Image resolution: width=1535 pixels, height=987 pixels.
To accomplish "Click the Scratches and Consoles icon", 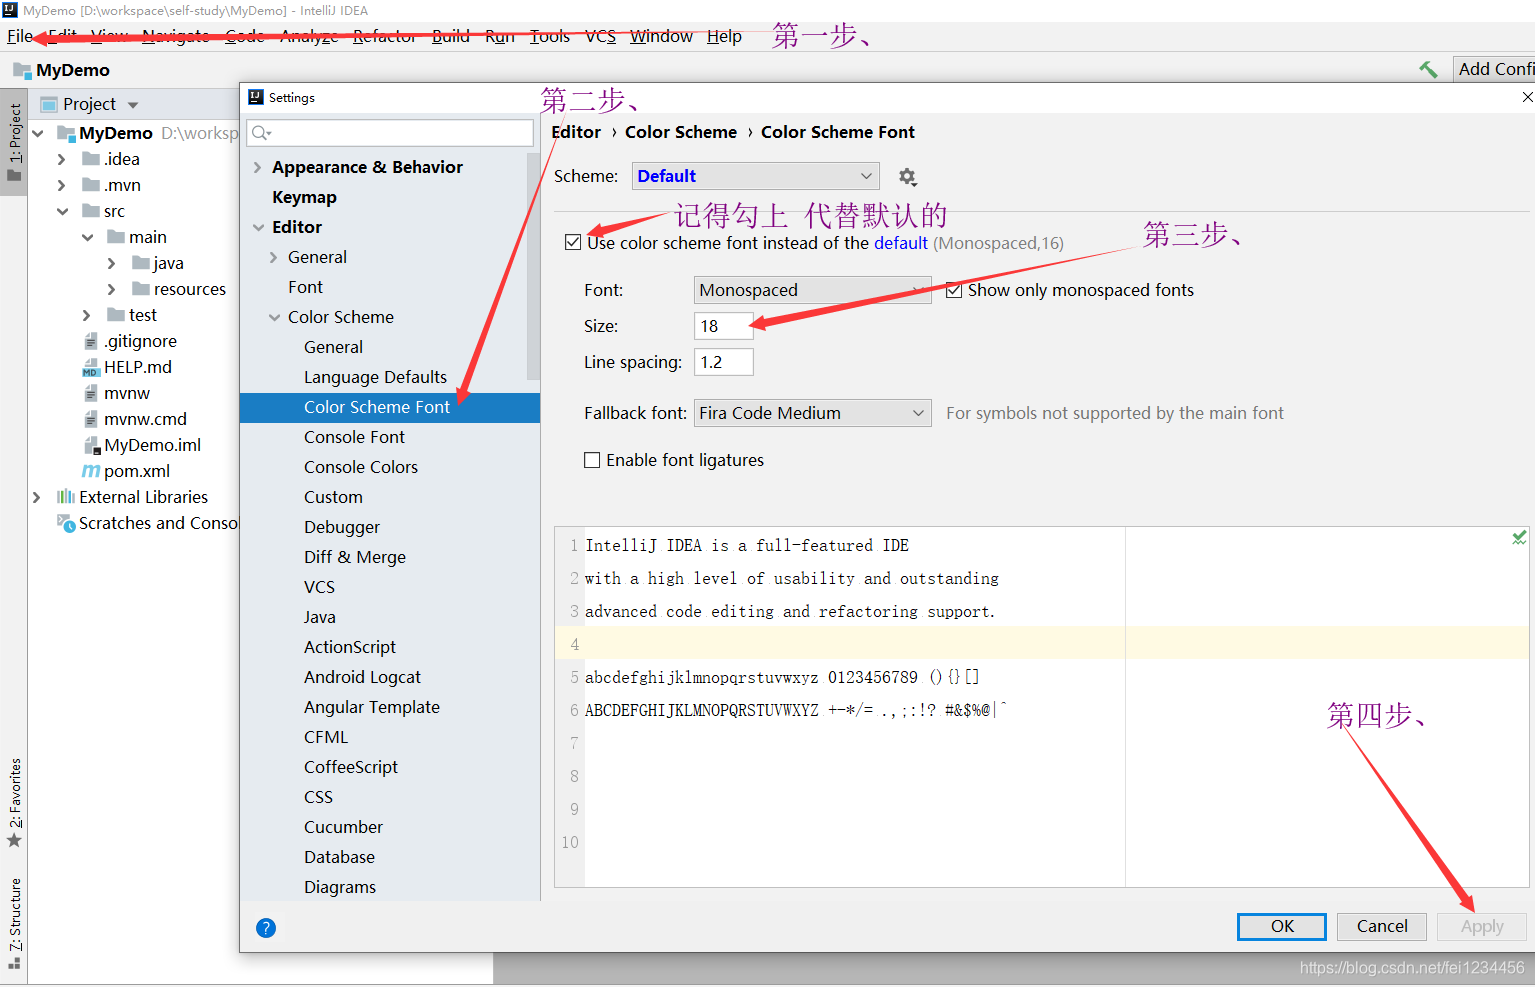I will tap(66, 523).
